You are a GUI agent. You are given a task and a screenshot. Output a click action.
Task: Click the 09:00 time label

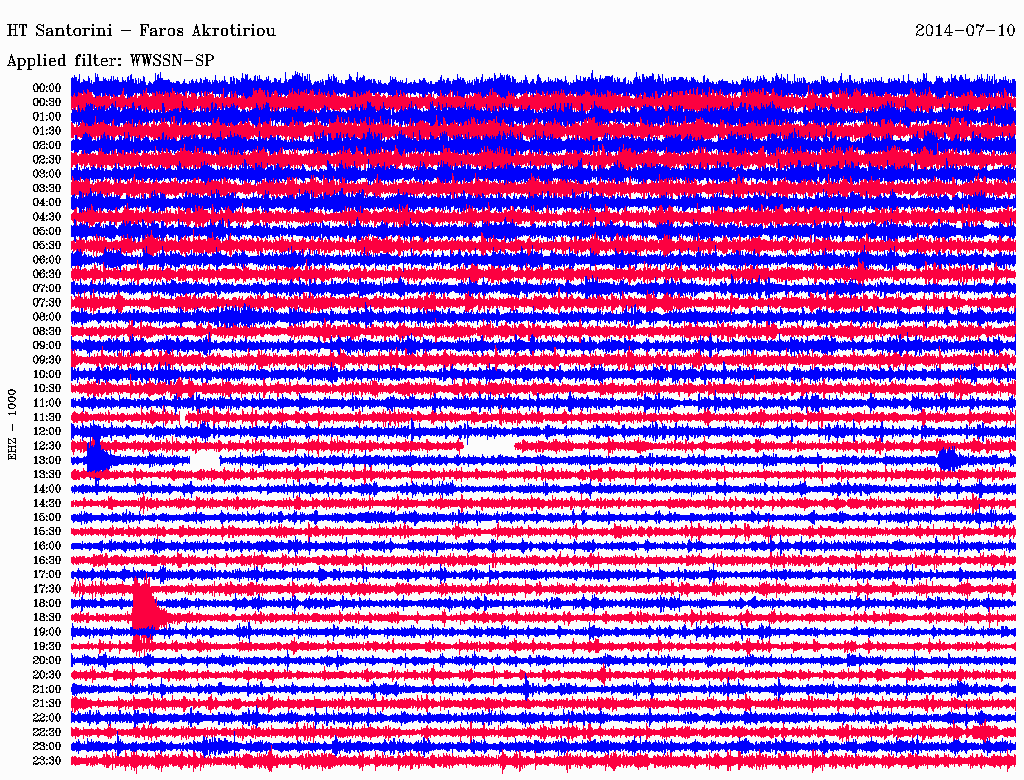pyautogui.click(x=47, y=346)
